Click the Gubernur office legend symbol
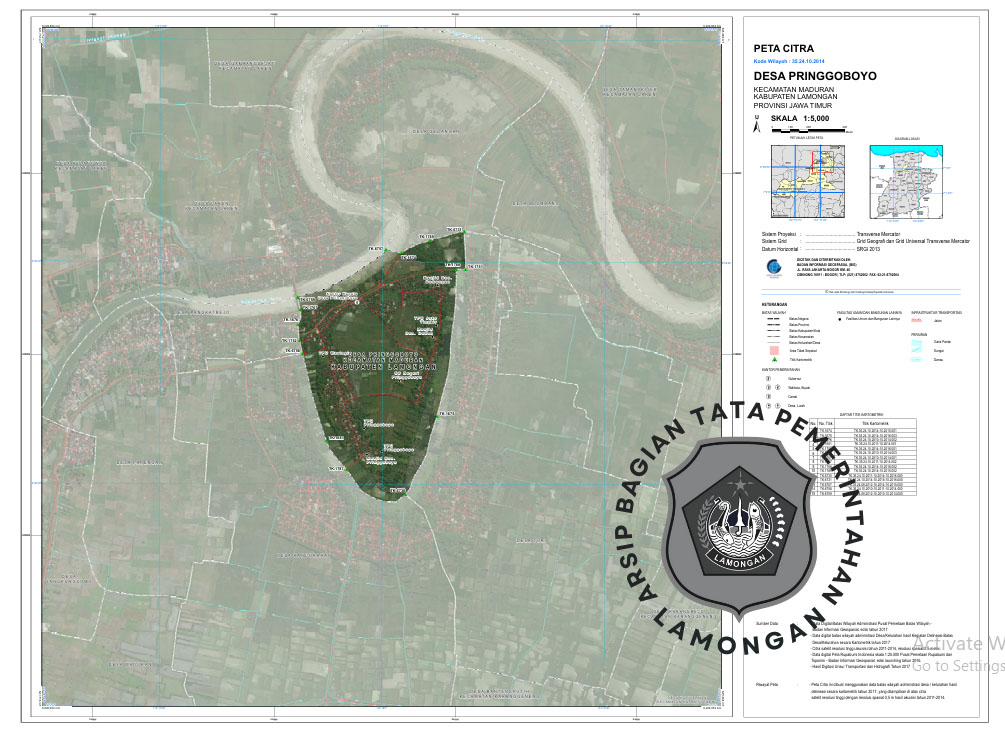The image size is (1005, 734). [x=768, y=380]
